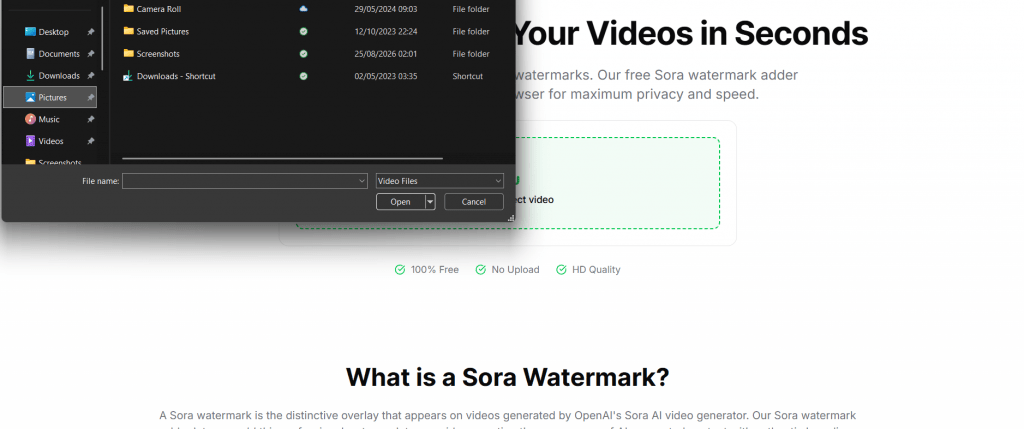The height and width of the screenshot is (429, 1024).
Task: Expand the File name history dropdown arrow
Action: (x=362, y=181)
